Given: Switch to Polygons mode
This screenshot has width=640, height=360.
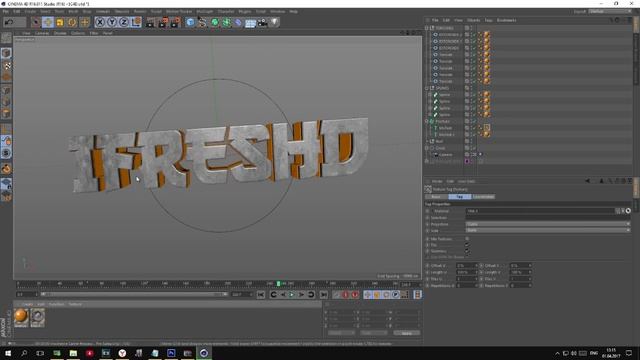Looking at the screenshot, I should point(6,114).
